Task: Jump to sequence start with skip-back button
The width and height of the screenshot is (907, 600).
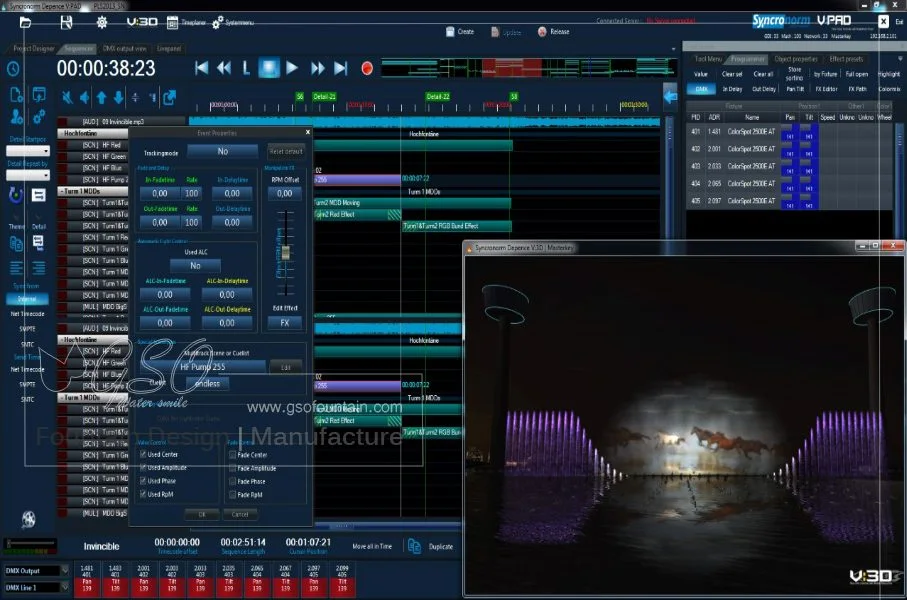Action: (201, 68)
